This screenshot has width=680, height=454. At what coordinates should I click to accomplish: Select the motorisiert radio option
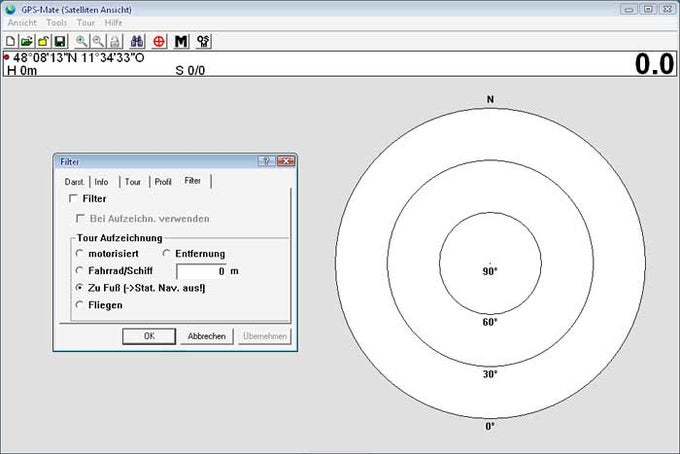tap(79, 253)
